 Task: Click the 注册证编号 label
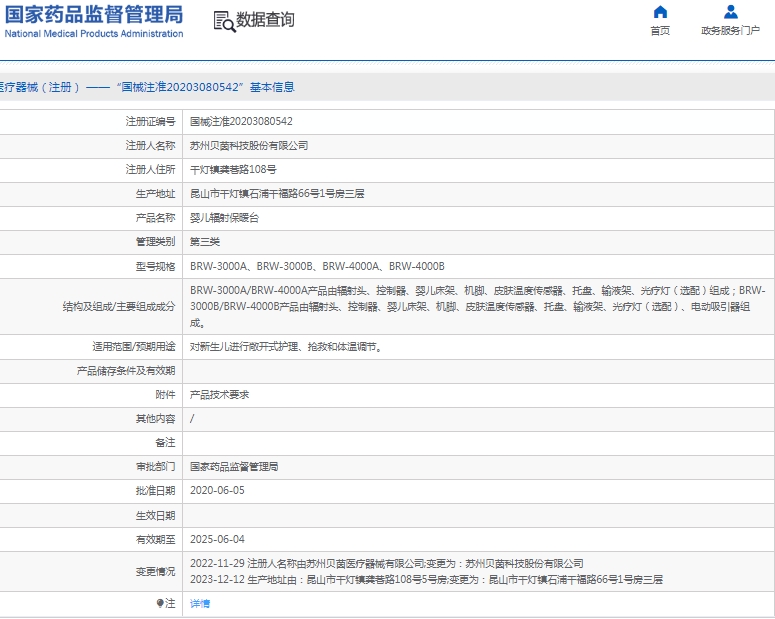pos(150,122)
